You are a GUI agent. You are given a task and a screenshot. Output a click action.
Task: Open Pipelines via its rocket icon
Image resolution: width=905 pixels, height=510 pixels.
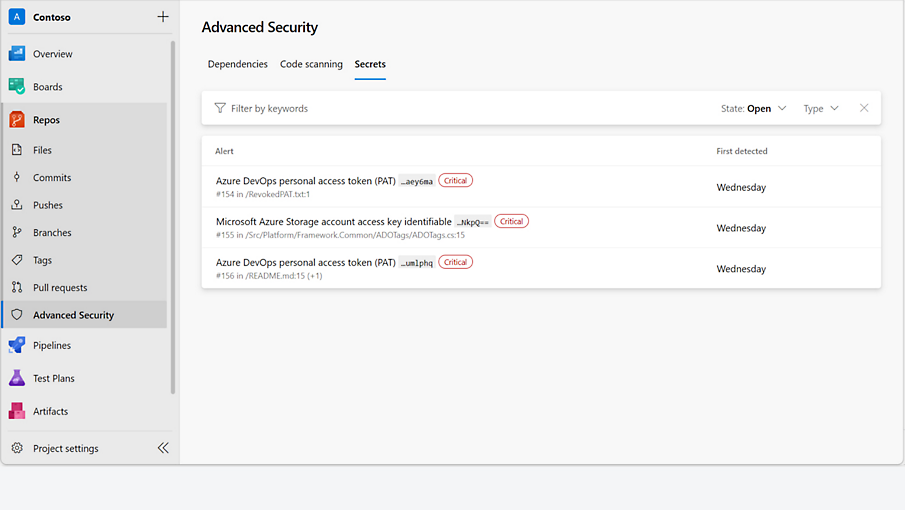(17, 345)
